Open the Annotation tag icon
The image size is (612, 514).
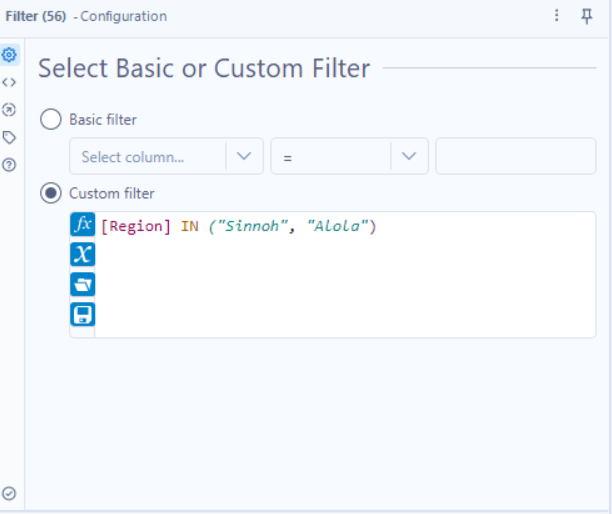click(10, 137)
